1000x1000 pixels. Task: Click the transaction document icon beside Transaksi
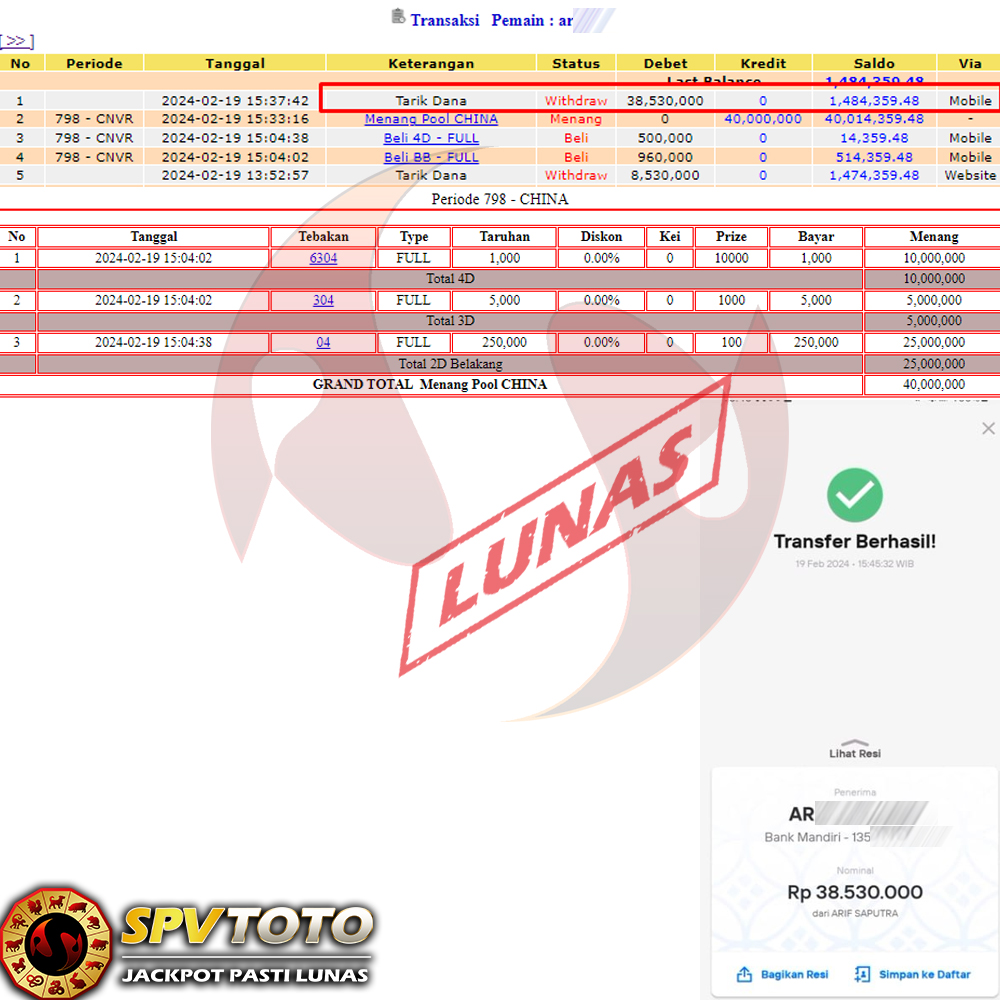click(x=398, y=16)
